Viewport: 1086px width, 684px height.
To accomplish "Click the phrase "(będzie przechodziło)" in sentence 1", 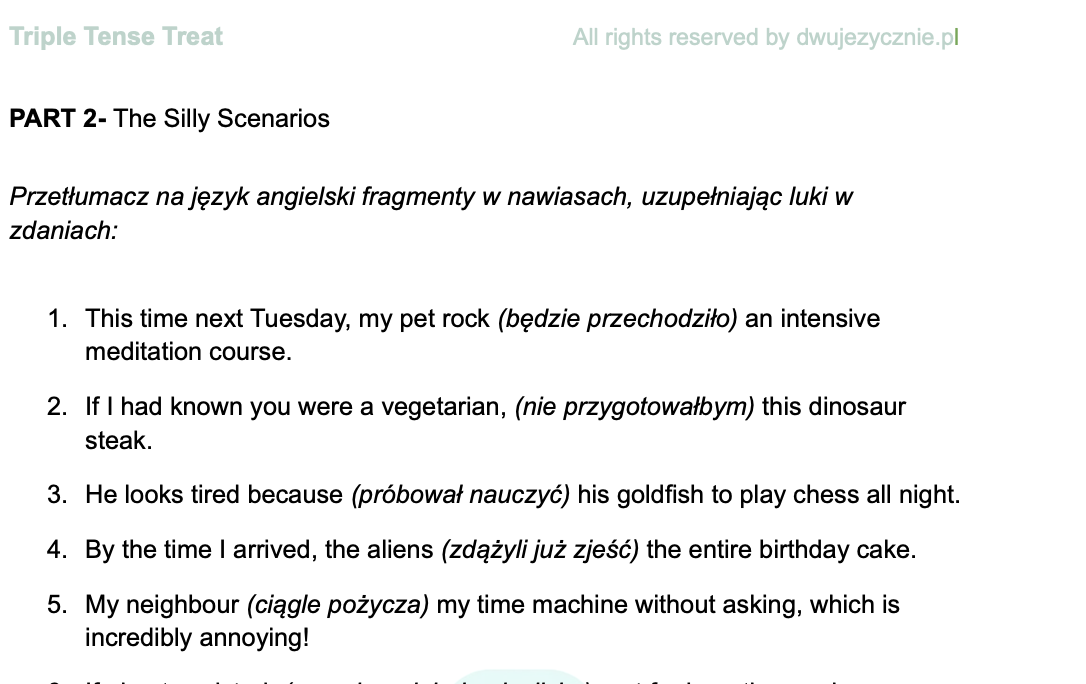I will [617, 319].
